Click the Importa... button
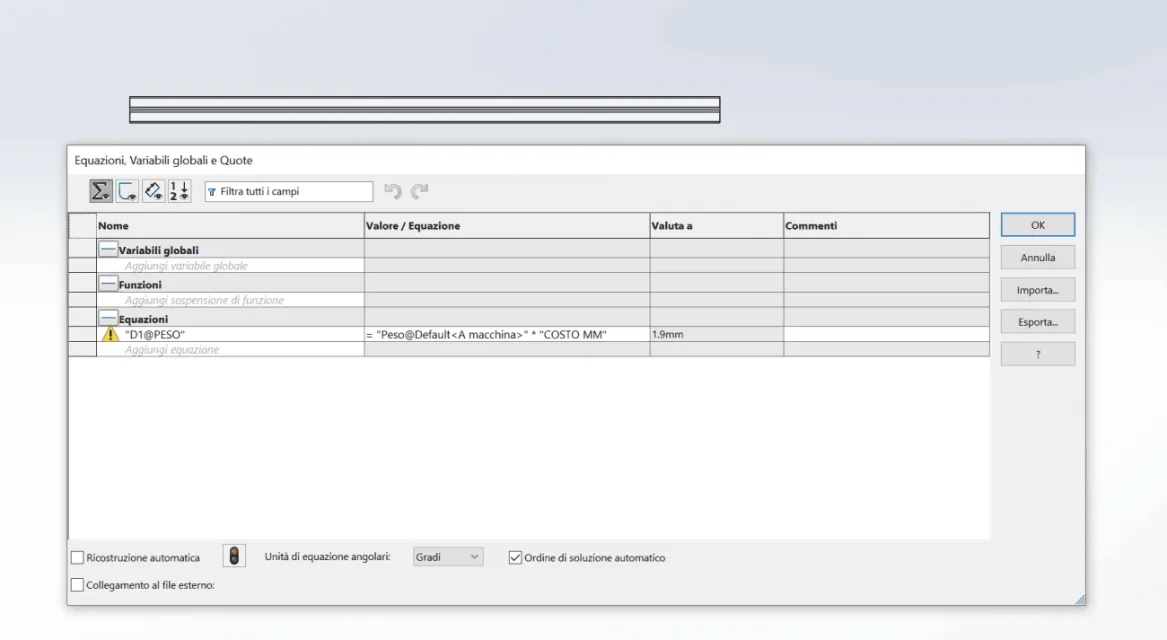 pyautogui.click(x=1037, y=289)
